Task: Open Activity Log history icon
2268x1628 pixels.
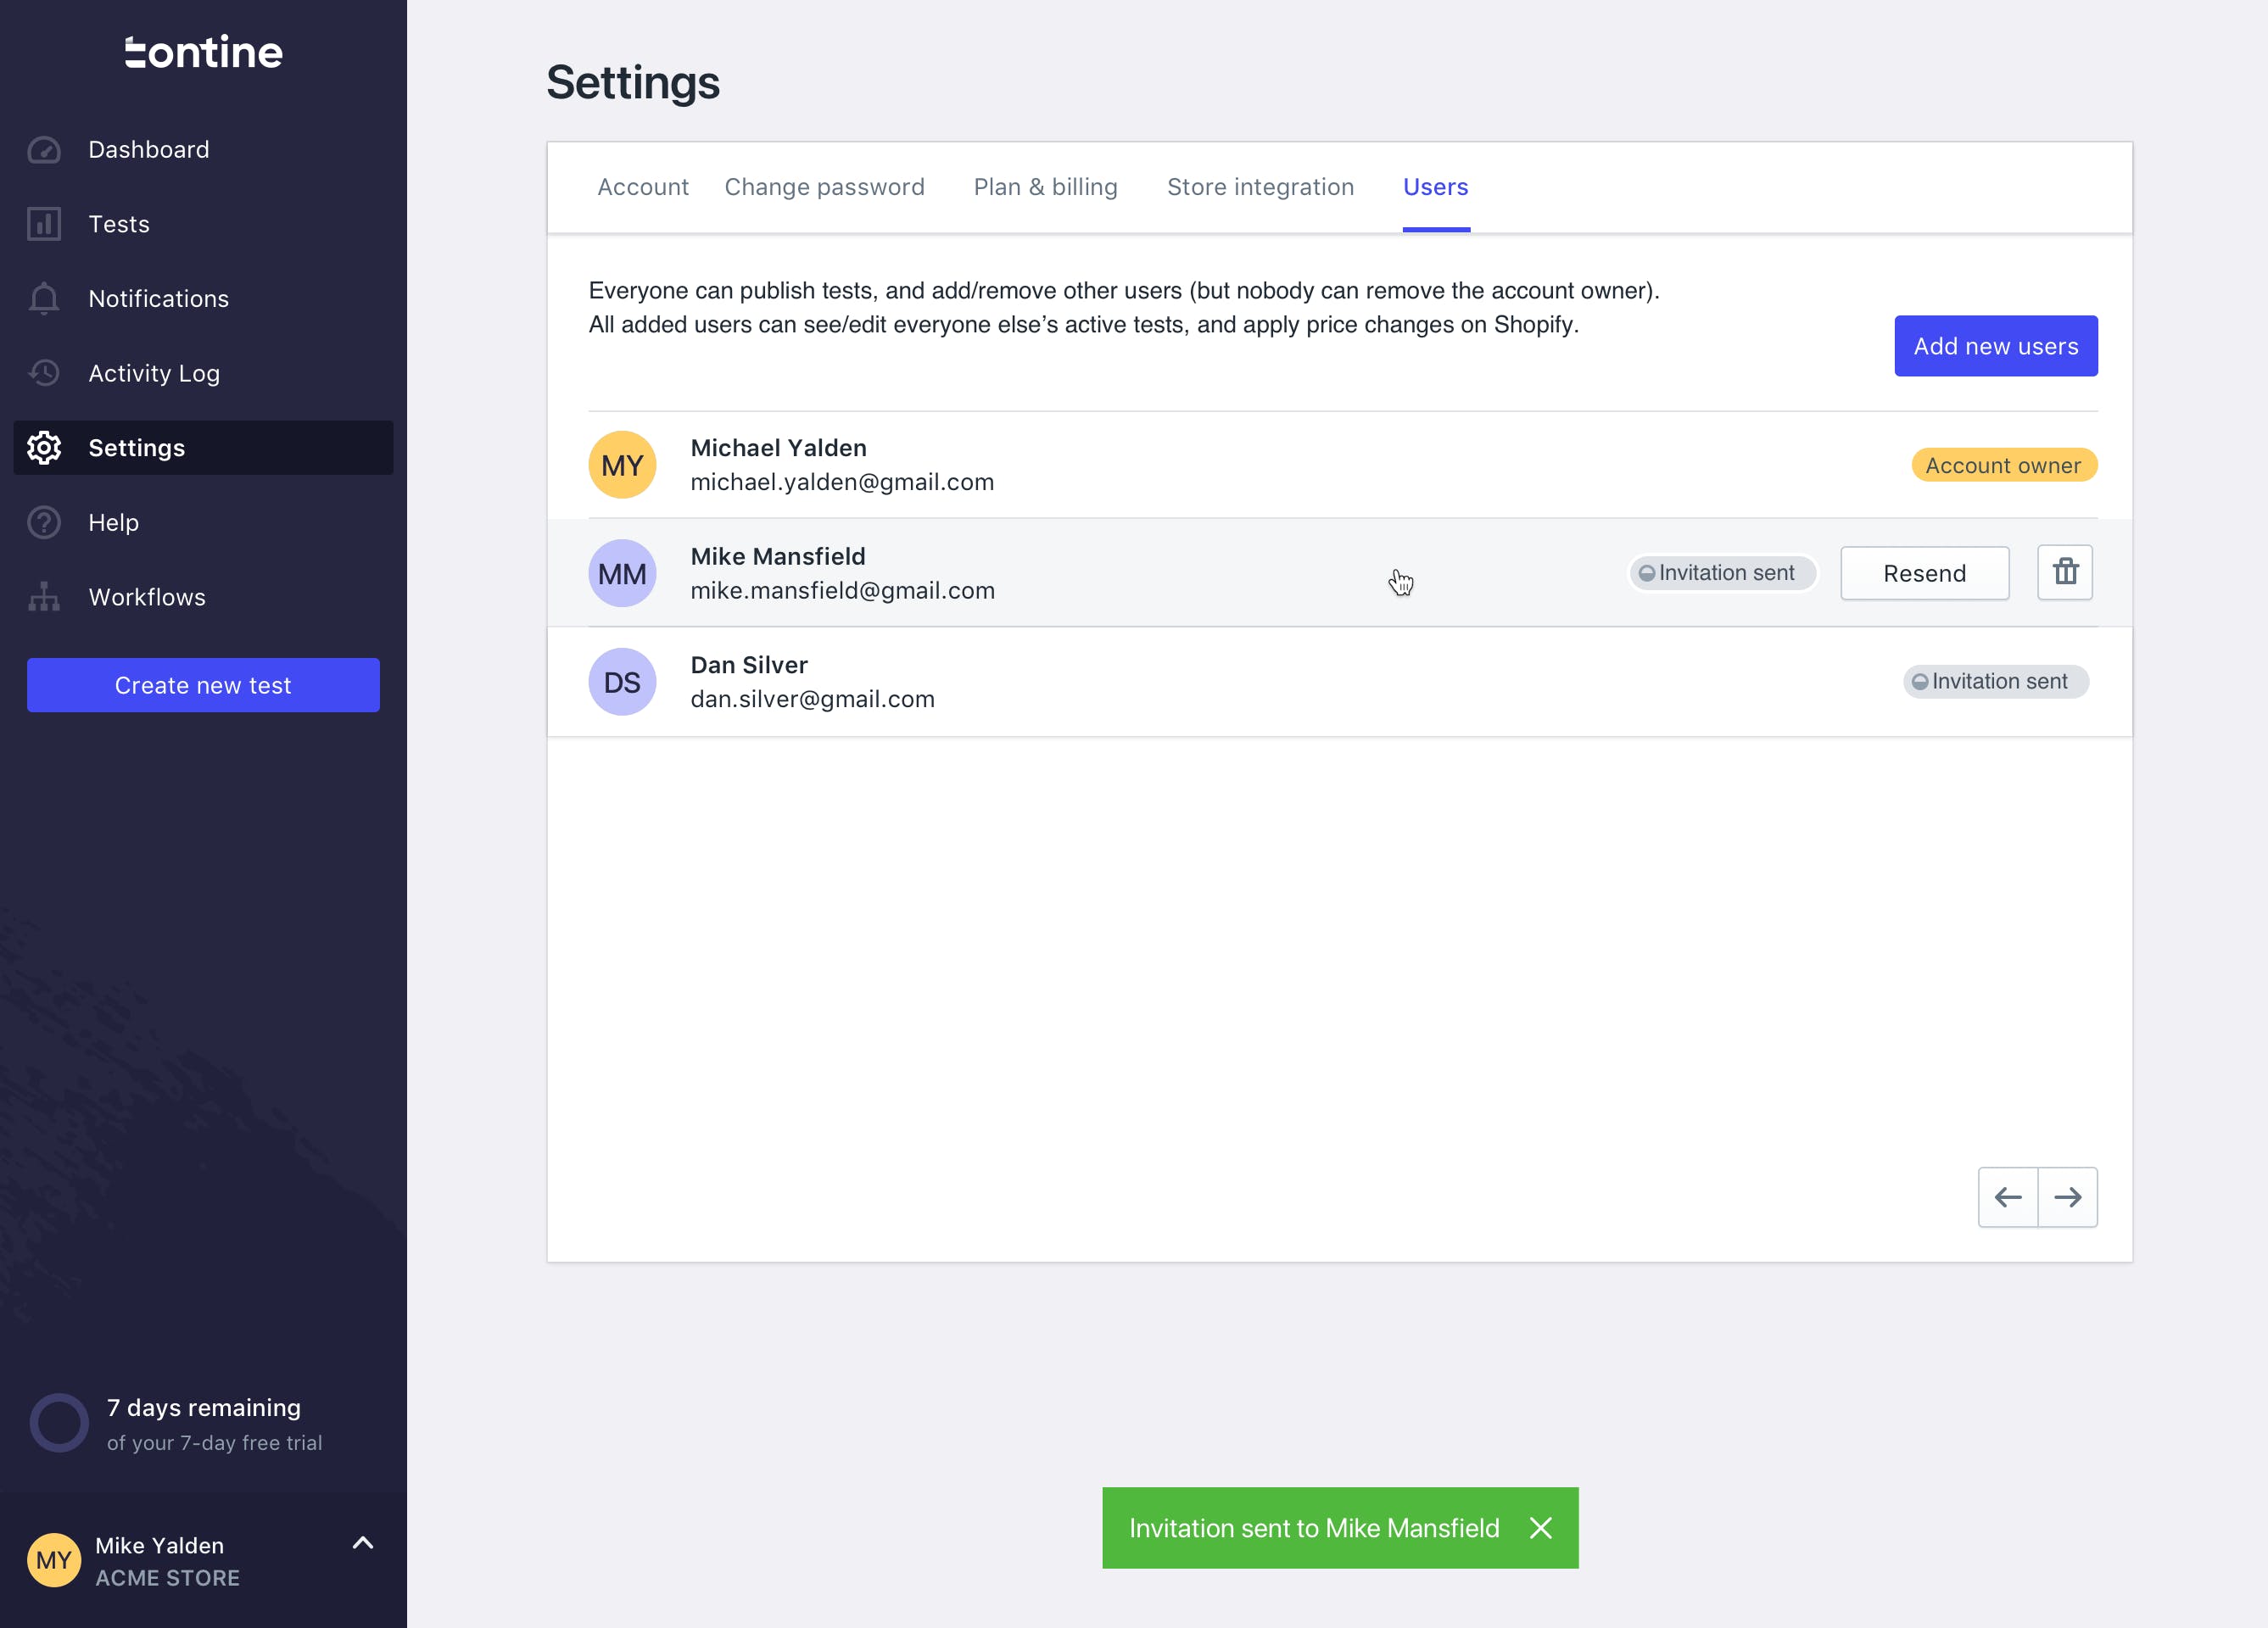Action: point(44,373)
